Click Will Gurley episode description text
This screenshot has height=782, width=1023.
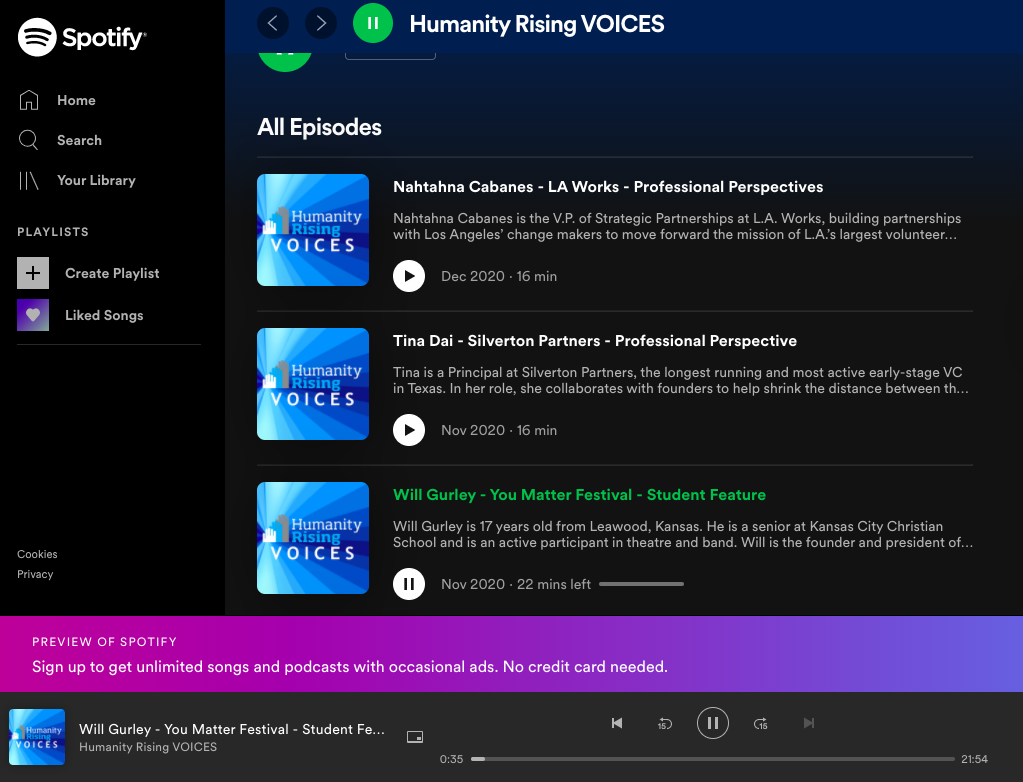[x=683, y=534]
